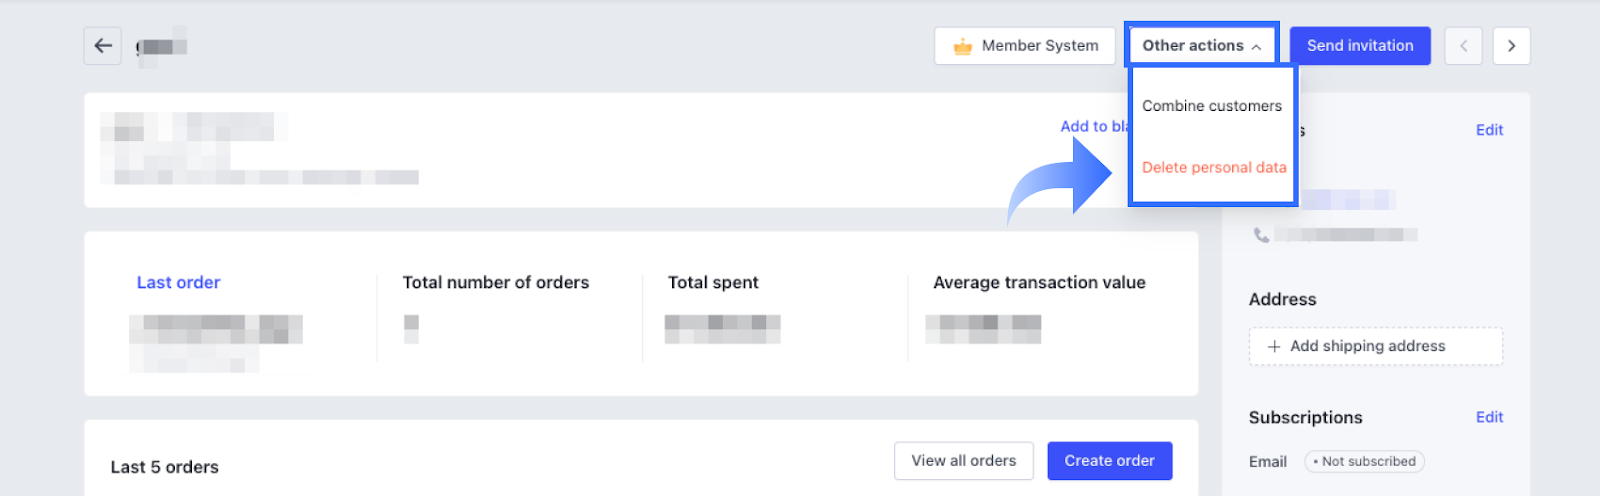Click View all orders button
Screen dimensions: 1600x496
tap(963, 461)
